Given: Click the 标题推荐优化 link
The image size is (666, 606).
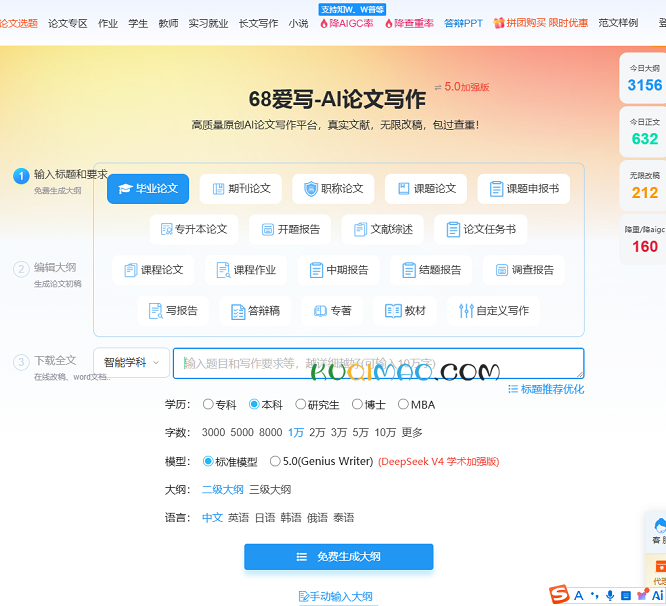Looking at the screenshot, I should 546,389.
